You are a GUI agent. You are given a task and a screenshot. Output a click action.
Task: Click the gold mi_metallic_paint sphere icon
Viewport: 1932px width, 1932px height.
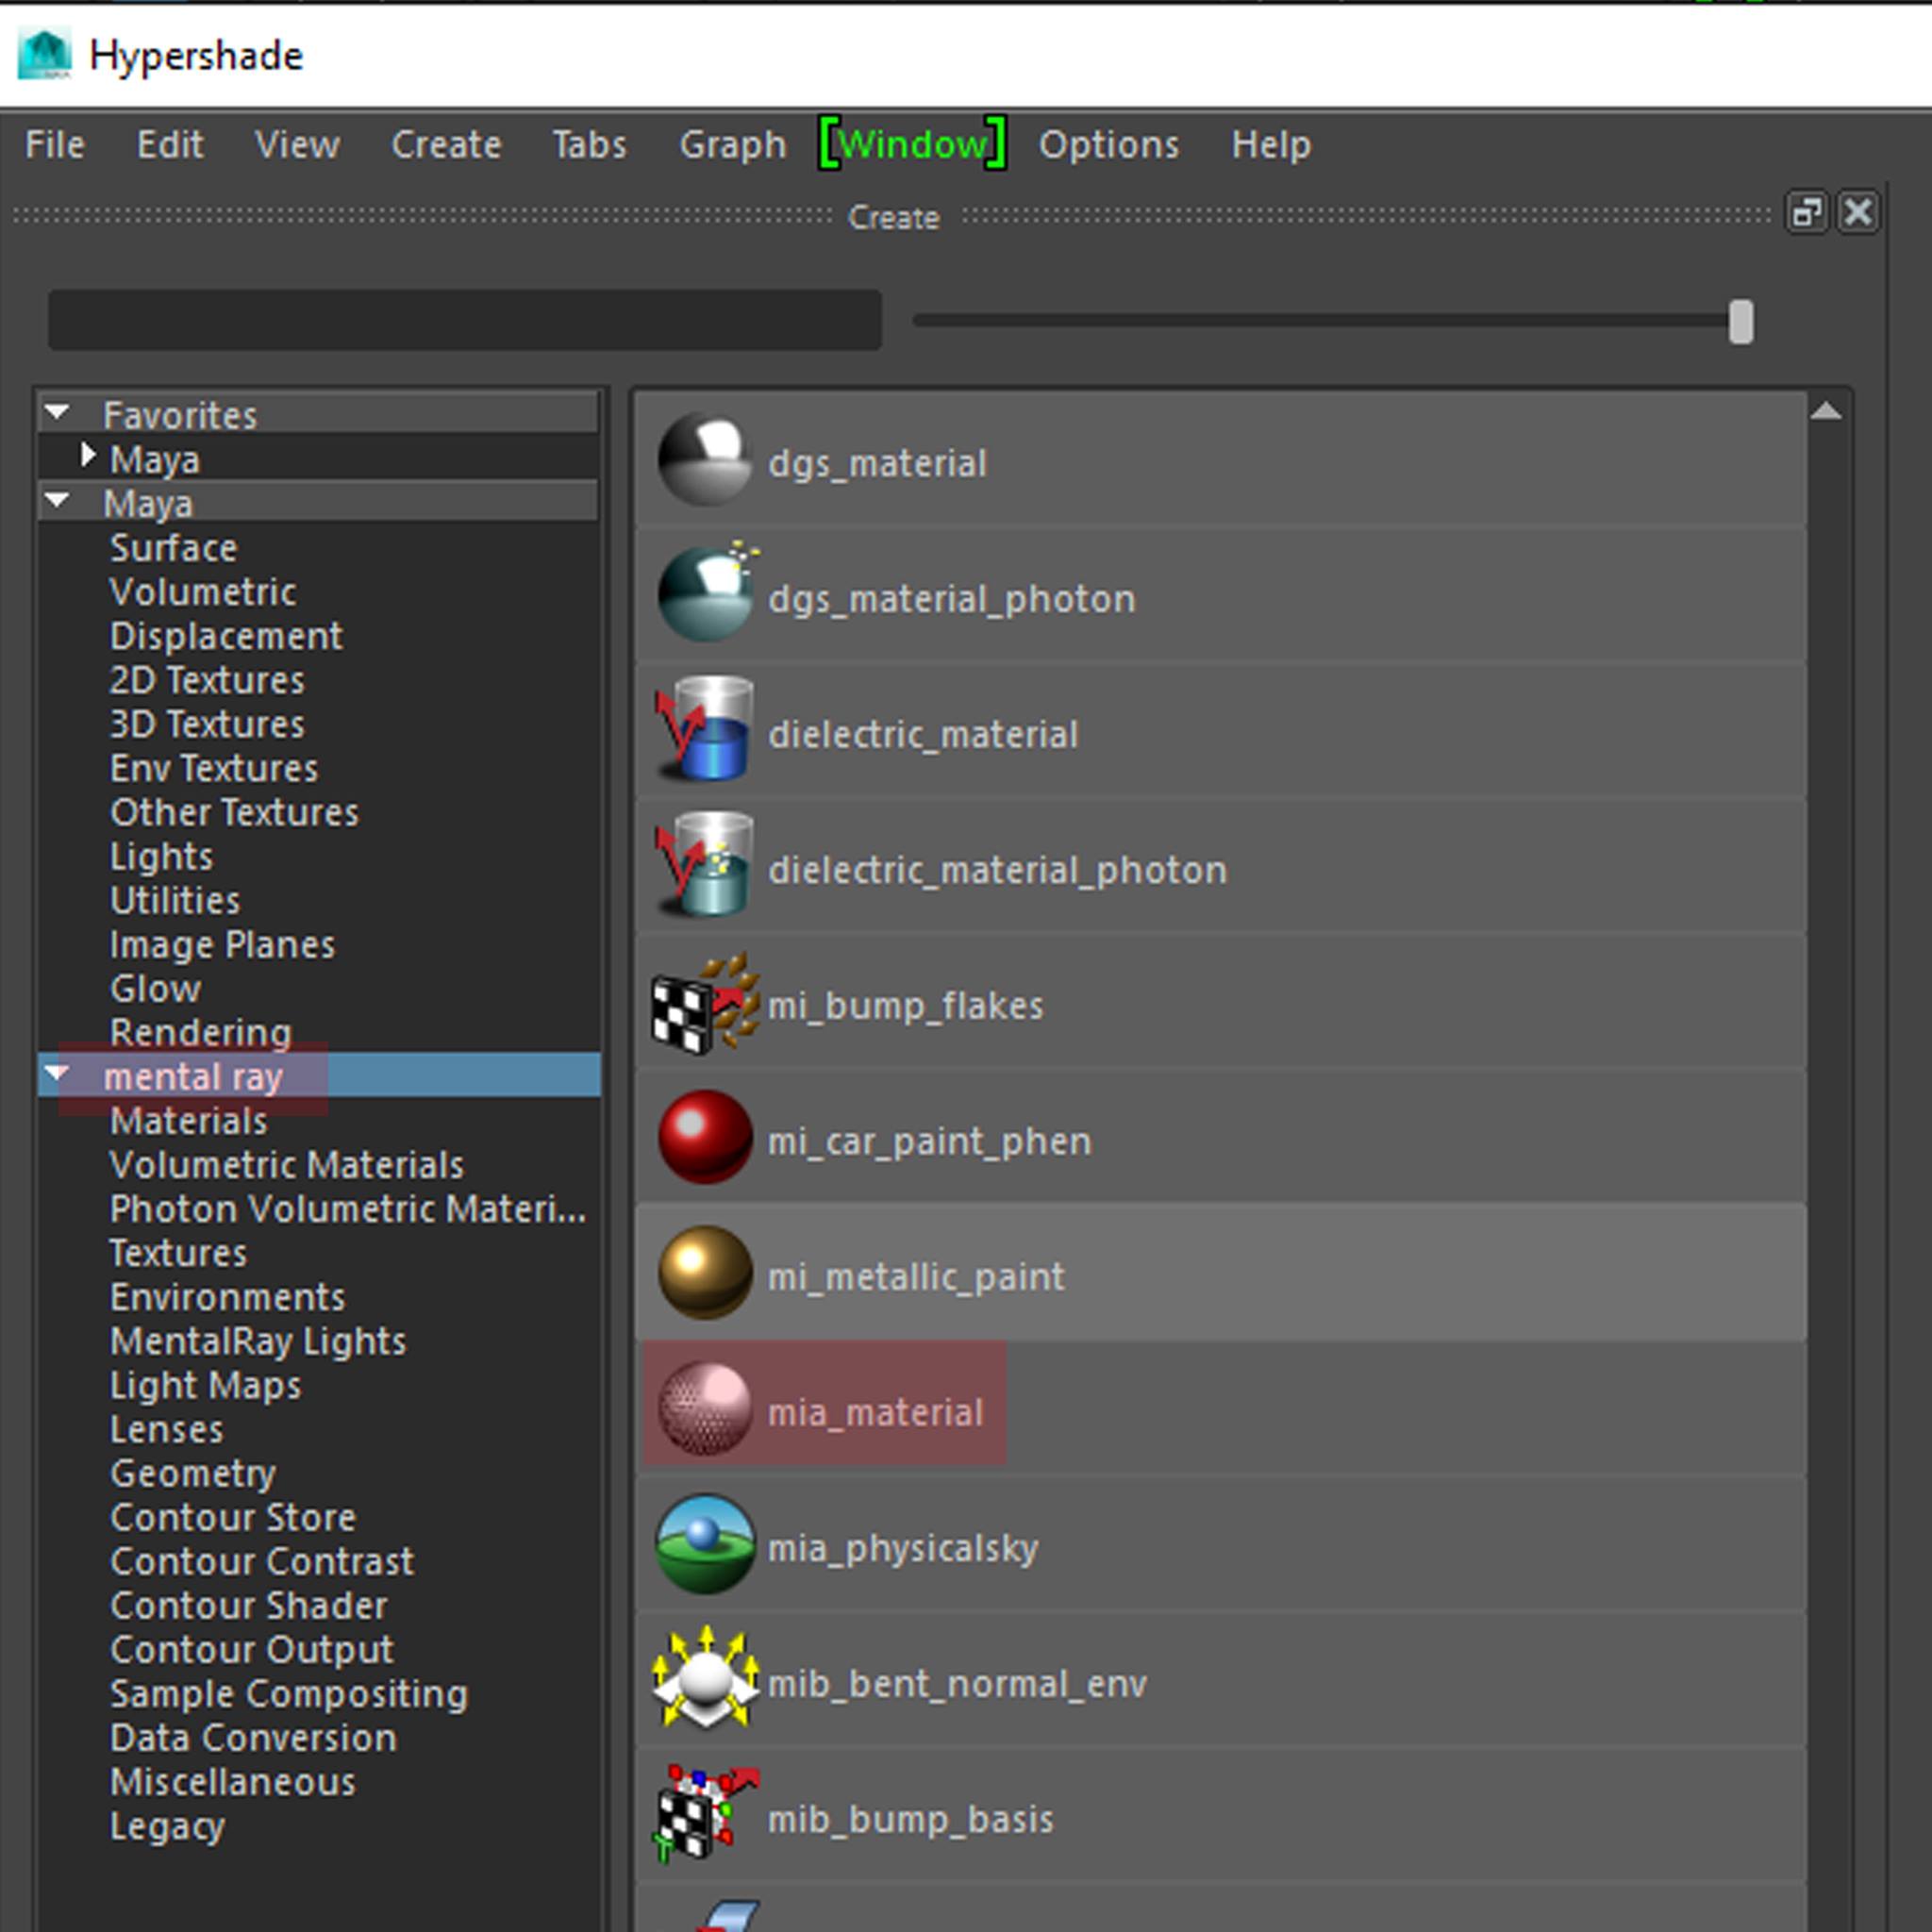click(704, 1274)
